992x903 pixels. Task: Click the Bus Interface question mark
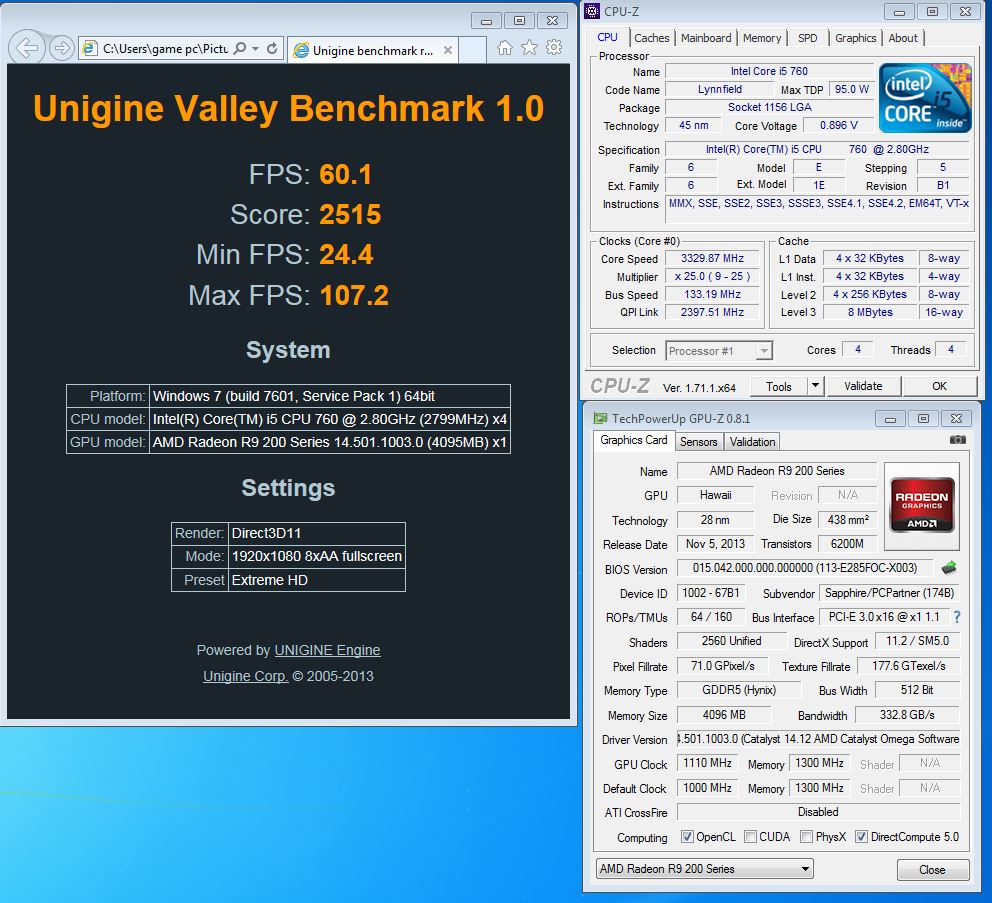(x=957, y=617)
